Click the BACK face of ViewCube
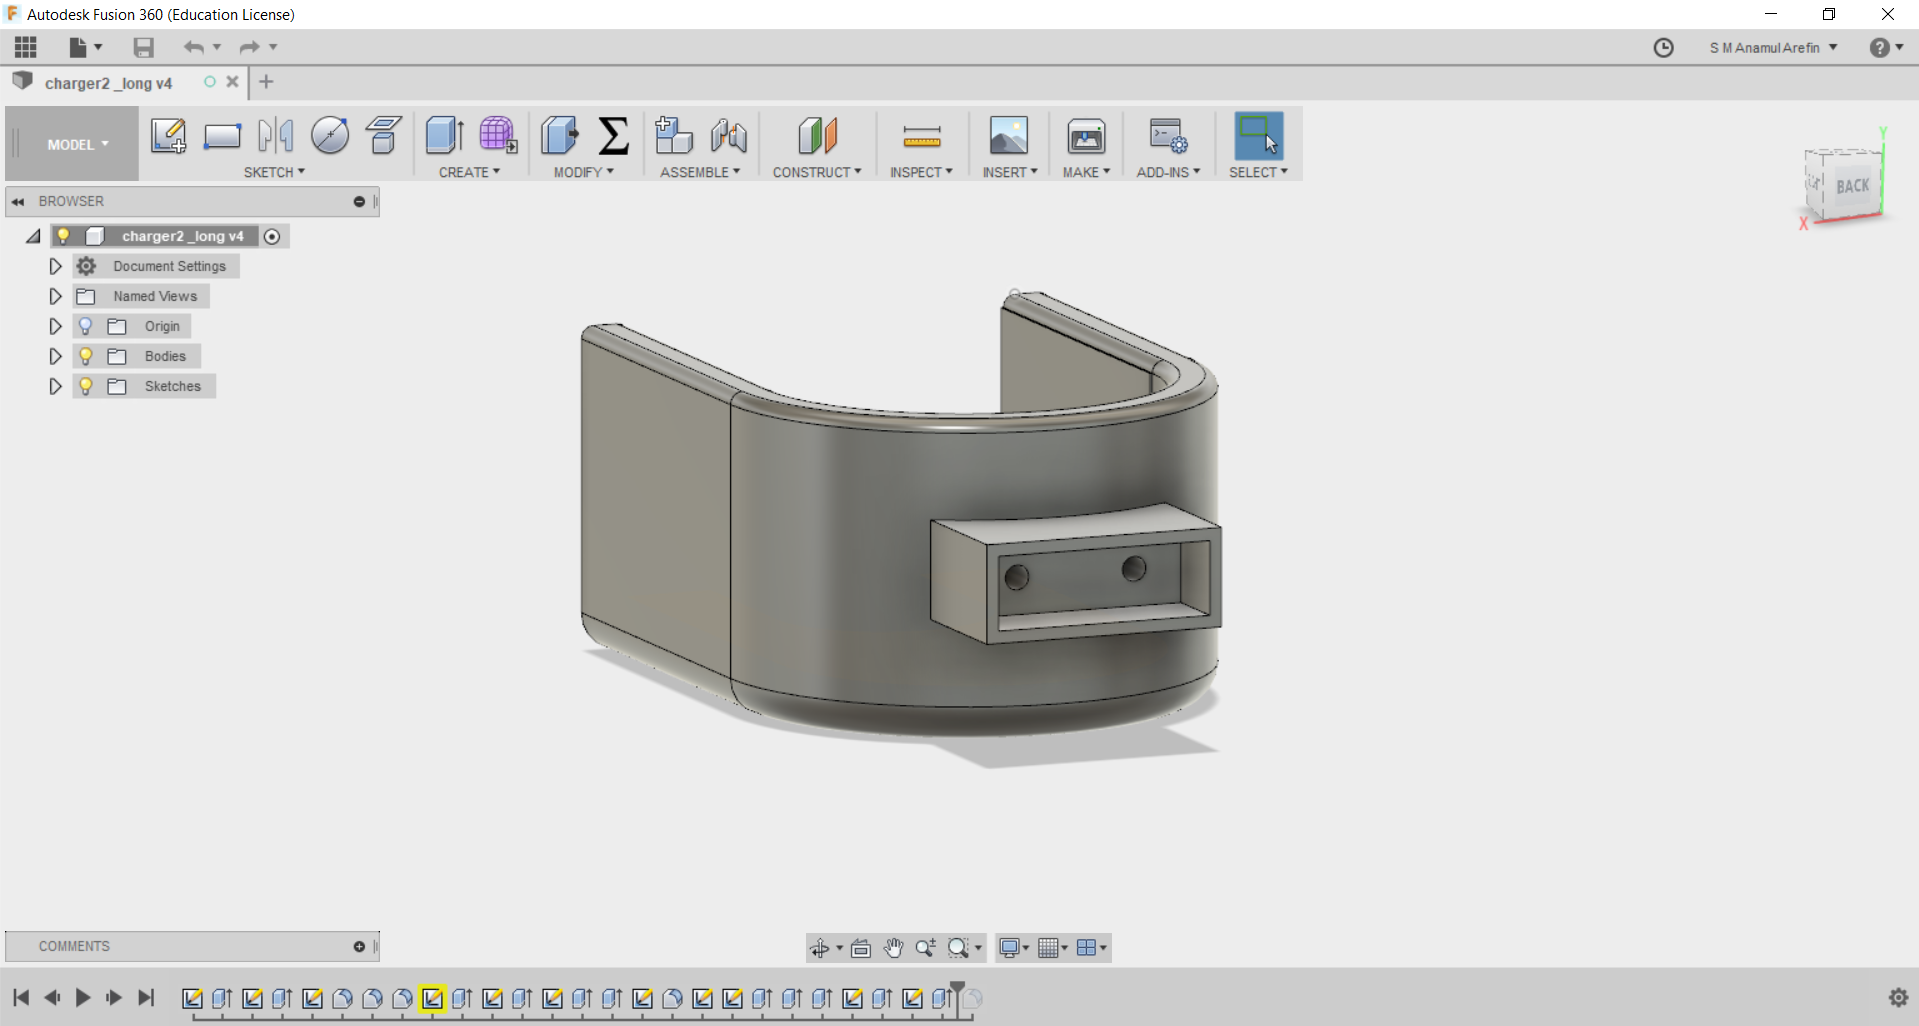Image resolution: width=1919 pixels, height=1026 pixels. click(1852, 186)
